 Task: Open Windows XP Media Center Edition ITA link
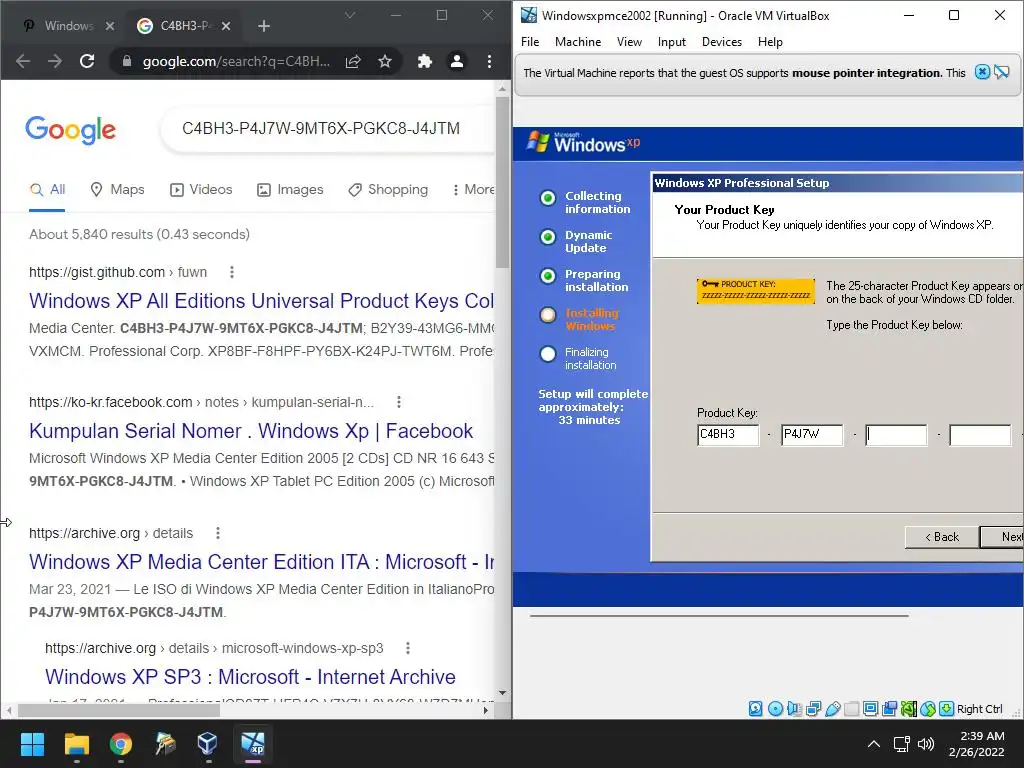(261, 562)
